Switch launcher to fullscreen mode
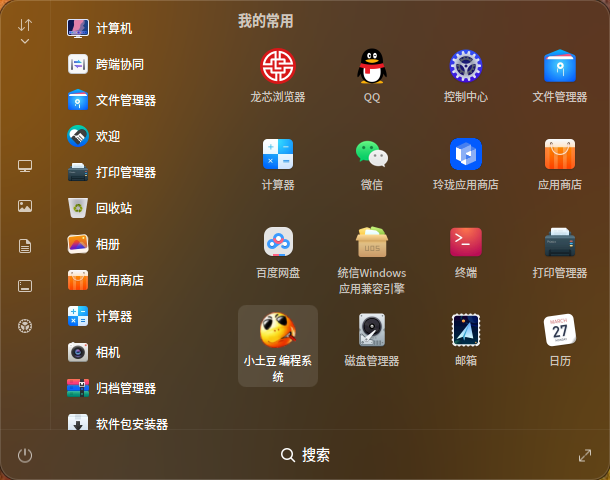Image resolution: width=610 pixels, height=480 pixels. (585, 455)
